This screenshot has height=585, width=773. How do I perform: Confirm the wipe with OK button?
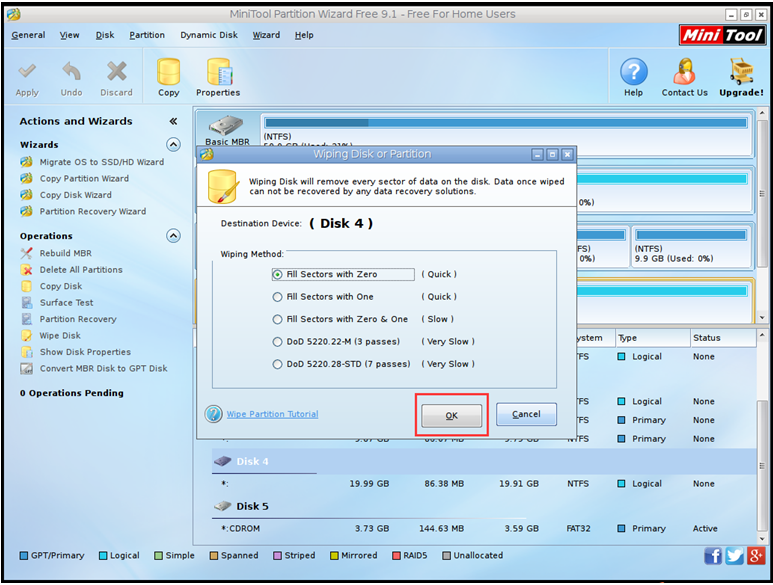451,415
